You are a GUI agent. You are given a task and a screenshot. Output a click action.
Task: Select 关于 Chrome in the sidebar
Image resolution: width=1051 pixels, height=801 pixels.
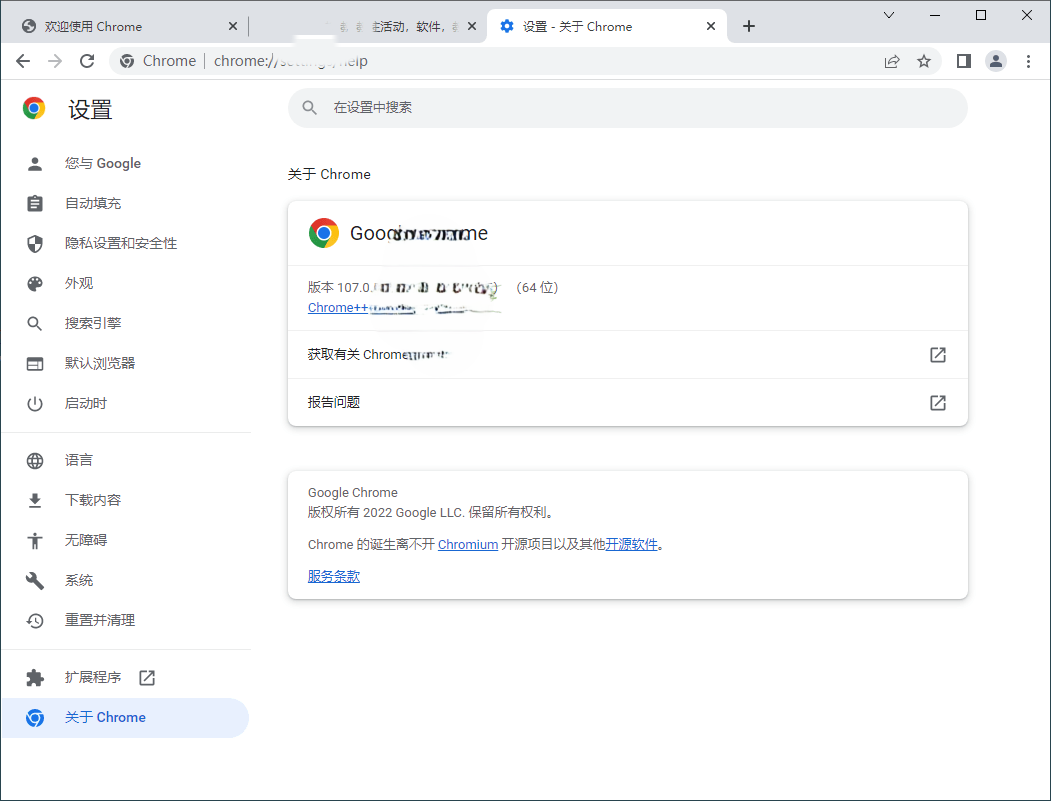point(125,718)
